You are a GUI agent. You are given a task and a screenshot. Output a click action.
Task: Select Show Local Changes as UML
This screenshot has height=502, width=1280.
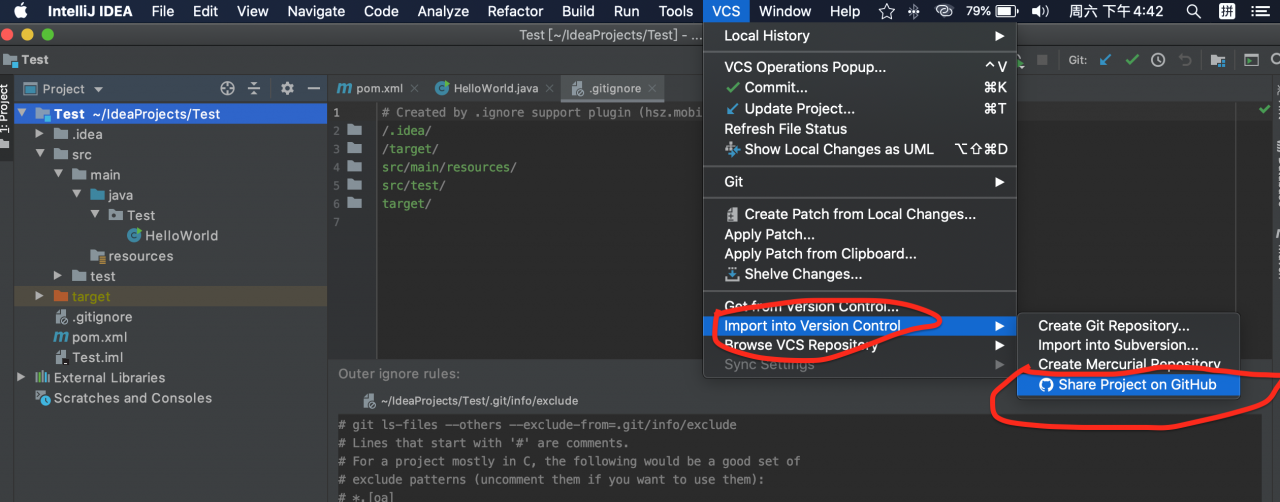pyautogui.click(x=860, y=150)
